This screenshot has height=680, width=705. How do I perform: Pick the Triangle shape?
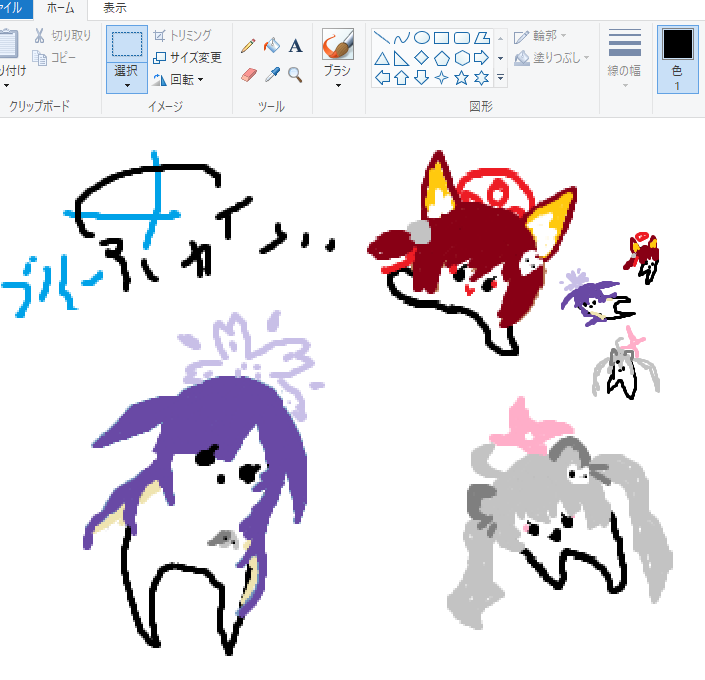coord(382,58)
